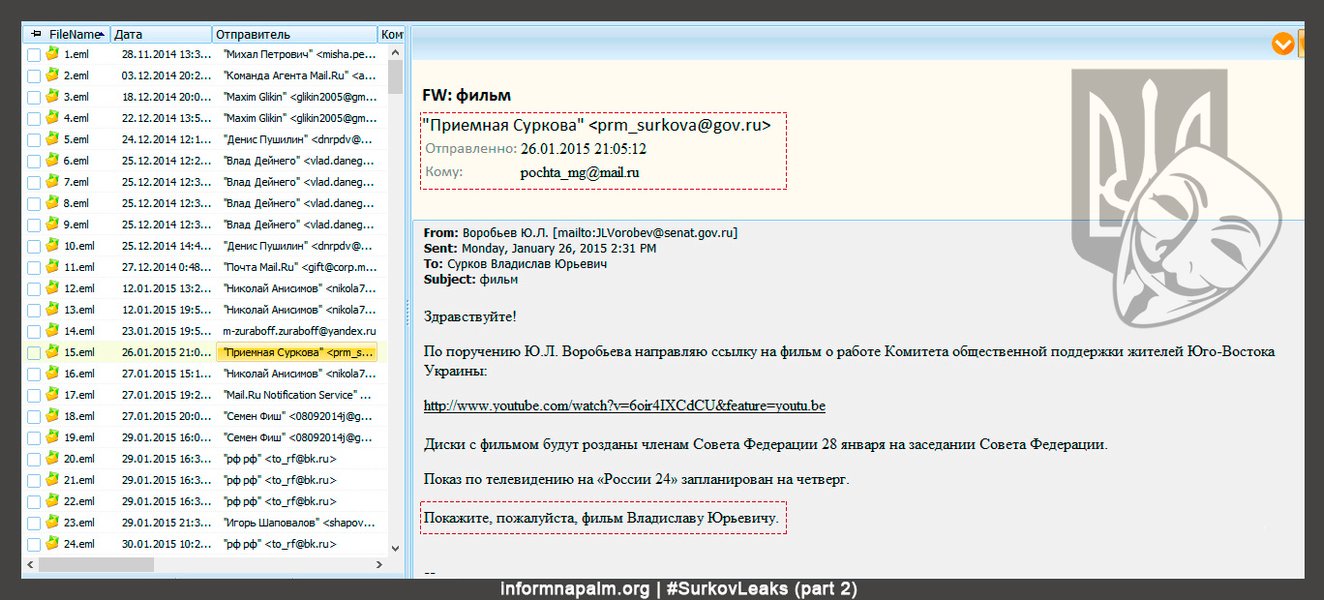Click the email icon of highlighted 15.eml
The image size is (1324, 600).
click(52, 352)
